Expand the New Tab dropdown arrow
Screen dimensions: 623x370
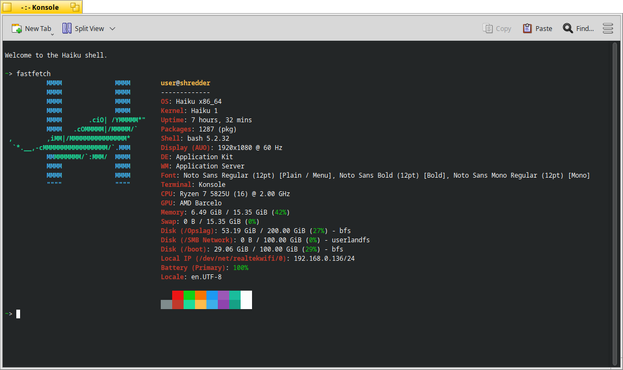(52, 35)
